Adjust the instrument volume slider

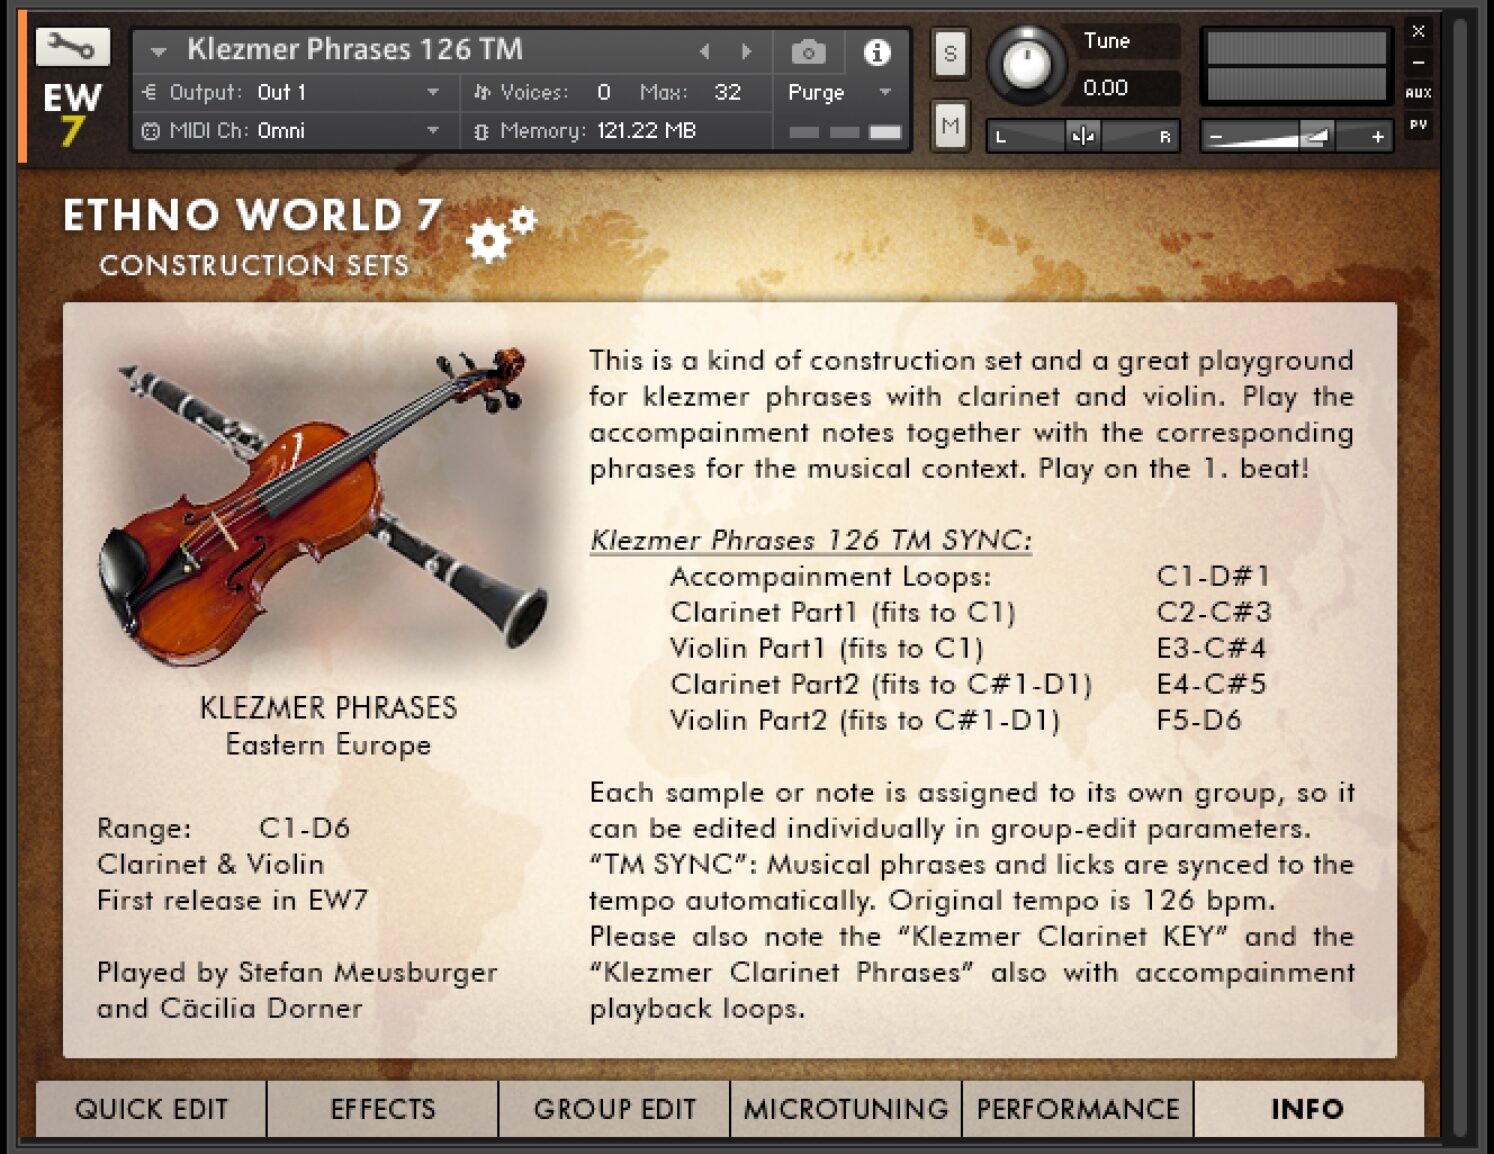(x=1296, y=136)
